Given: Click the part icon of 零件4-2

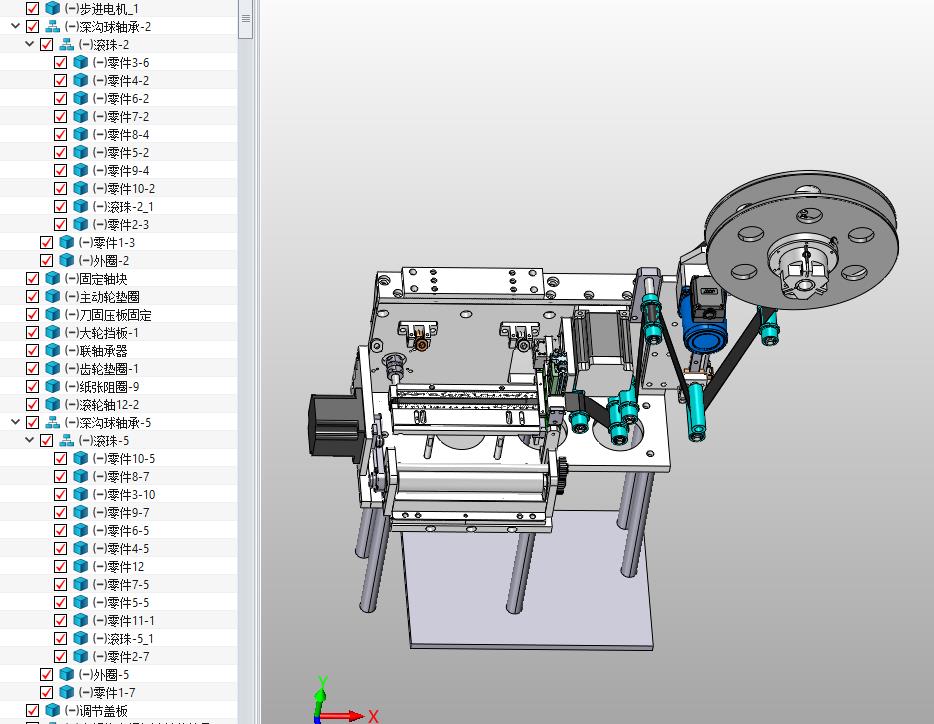Looking at the screenshot, I should (80, 80).
